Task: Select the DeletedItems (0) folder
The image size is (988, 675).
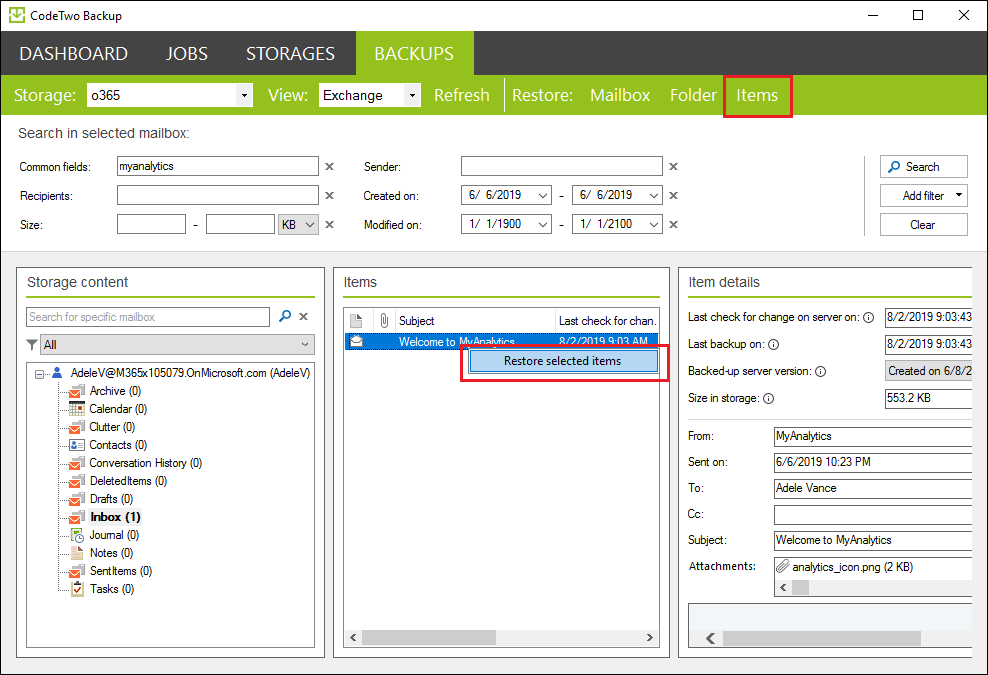Action: [x=129, y=481]
